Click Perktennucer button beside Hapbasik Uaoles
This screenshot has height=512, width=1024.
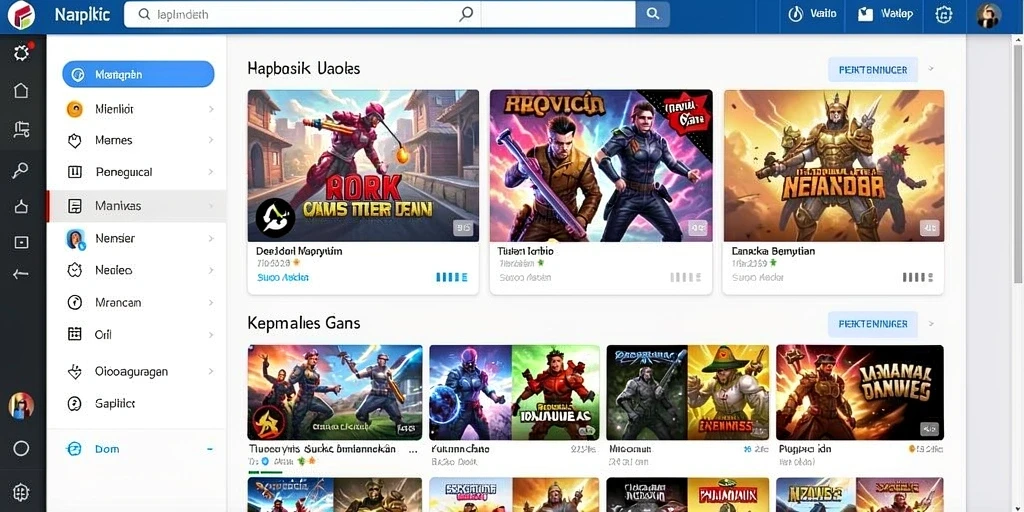tap(872, 69)
